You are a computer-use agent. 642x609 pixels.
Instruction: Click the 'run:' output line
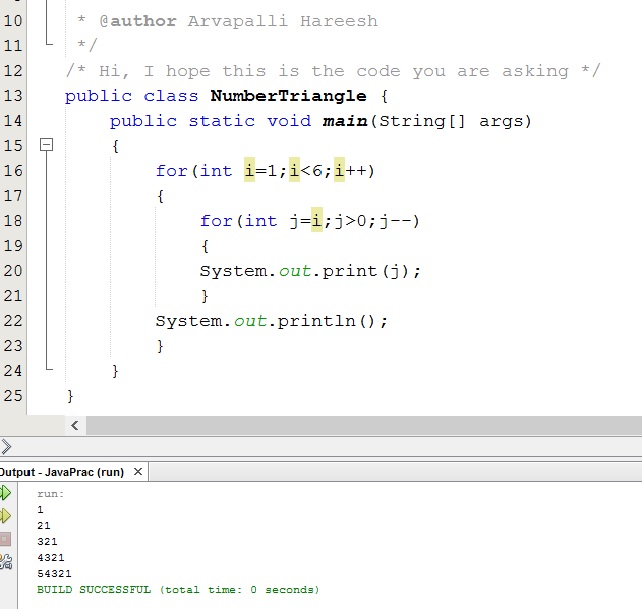coord(51,494)
